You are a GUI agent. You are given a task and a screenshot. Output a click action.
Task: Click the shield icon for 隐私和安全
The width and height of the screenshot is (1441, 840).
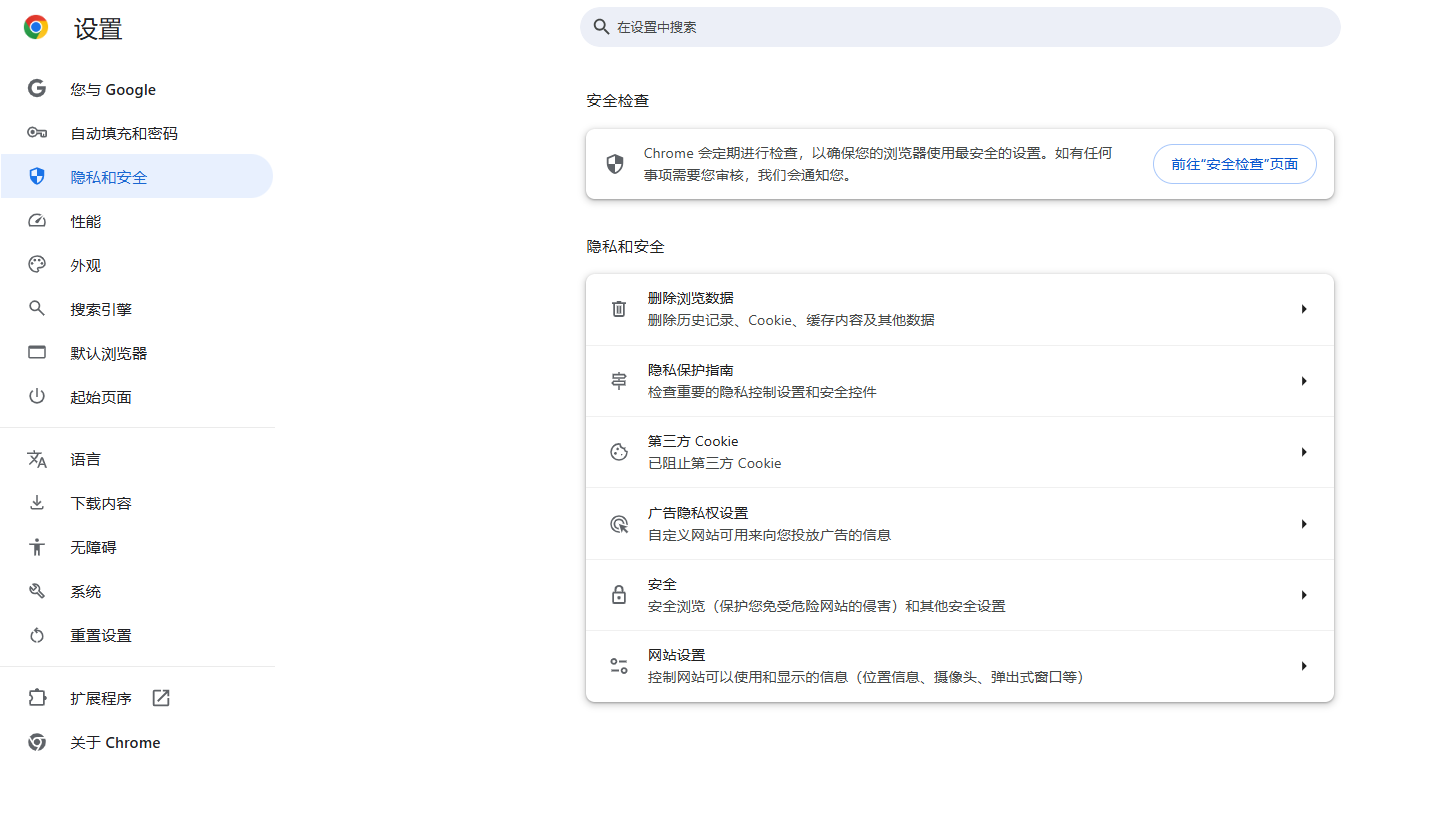point(37,177)
